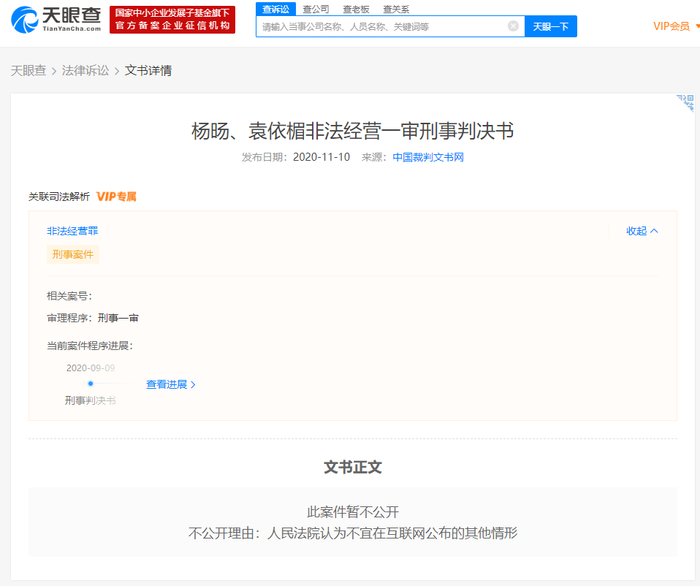The height and width of the screenshot is (586, 700).
Task: Focus the company name search input
Action: click(x=380, y=27)
